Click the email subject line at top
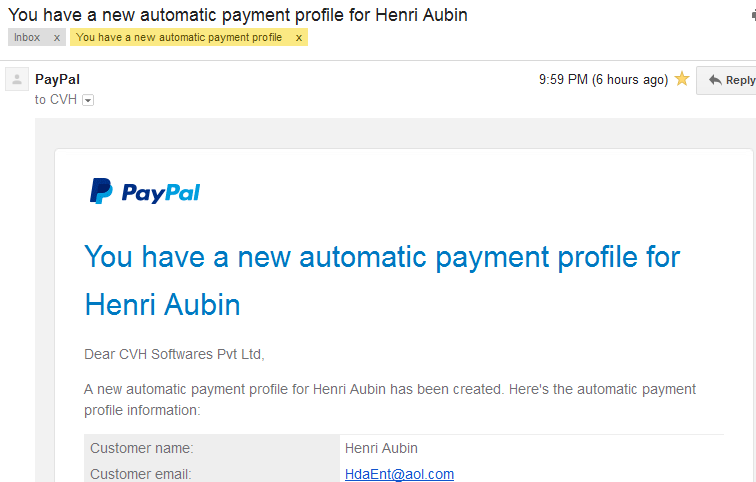The image size is (756, 482). pos(238,14)
